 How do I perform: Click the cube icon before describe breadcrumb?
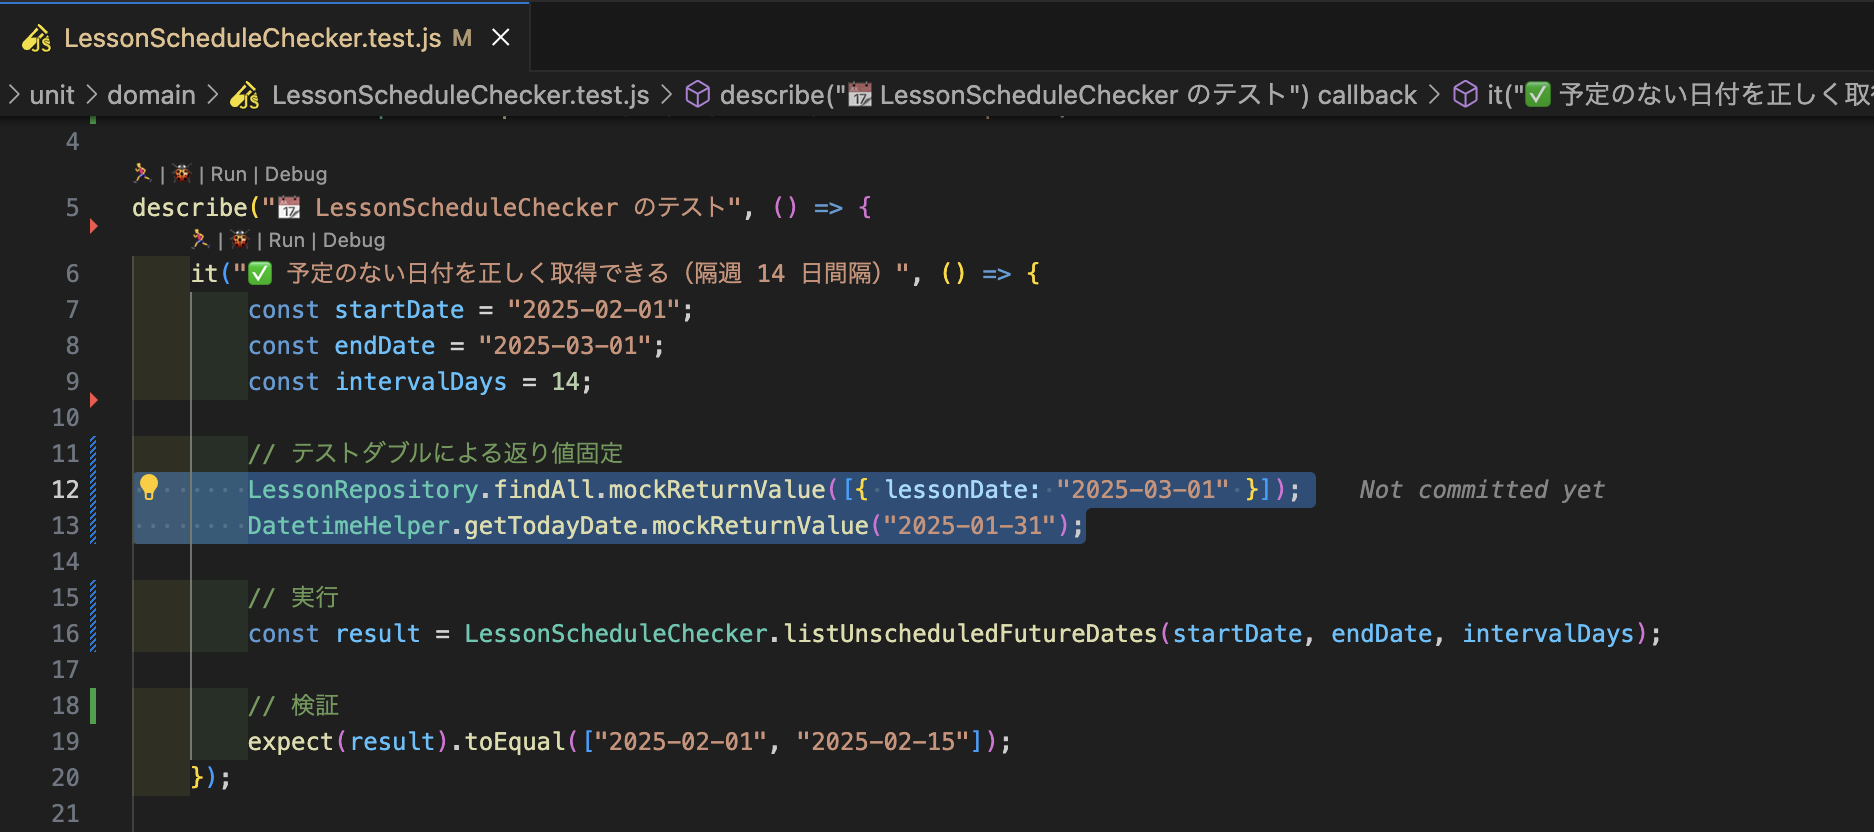click(698, 95)
